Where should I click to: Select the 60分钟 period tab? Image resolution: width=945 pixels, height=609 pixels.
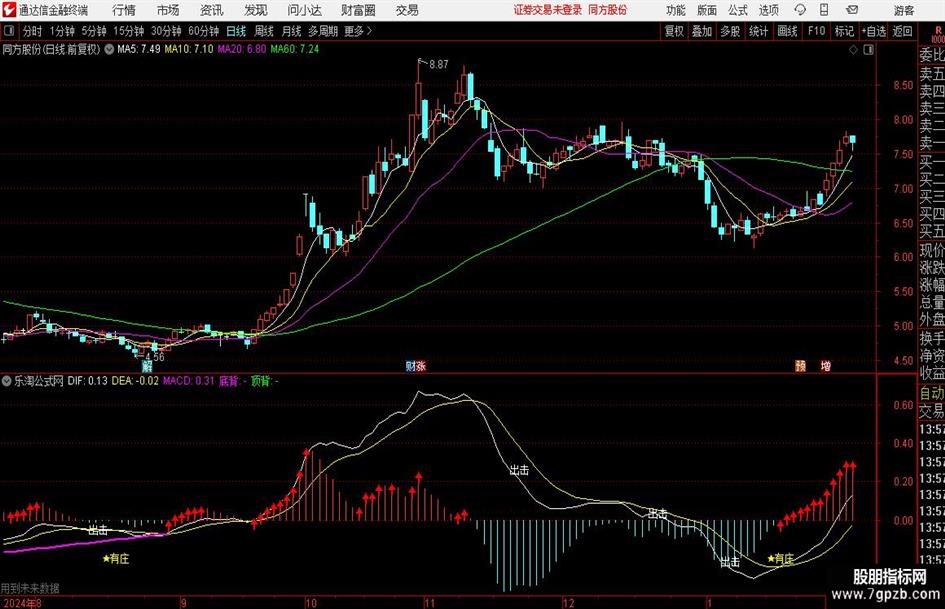click(x=203, y=31)
